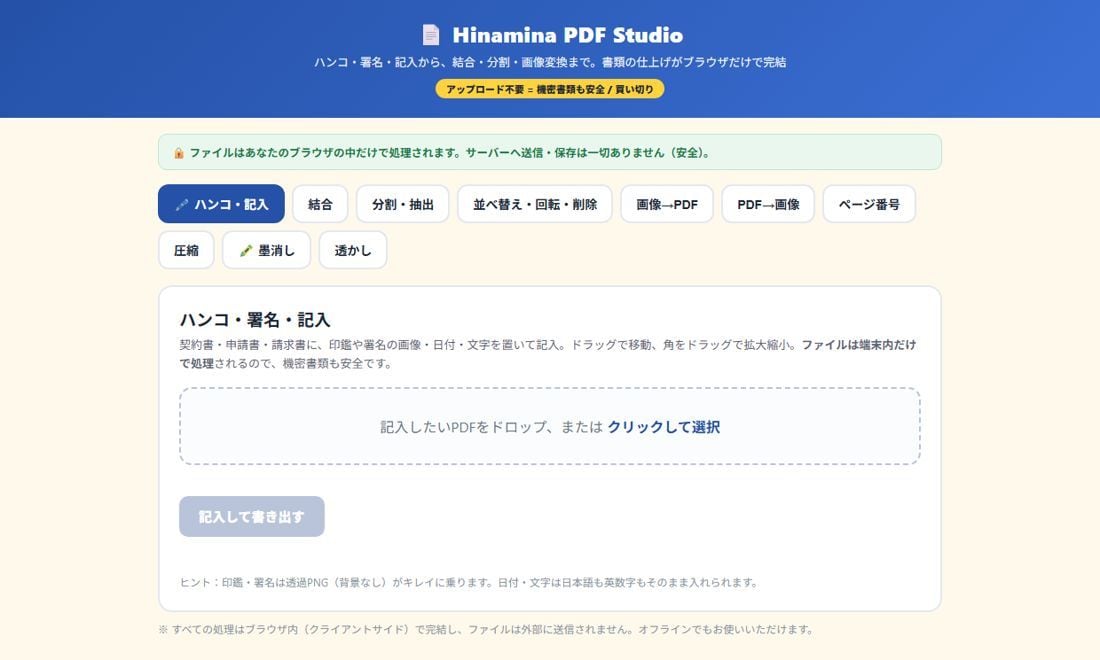
Task: Click the pen icon on ハンコ・記入 tab
Action: pos(182,205)
